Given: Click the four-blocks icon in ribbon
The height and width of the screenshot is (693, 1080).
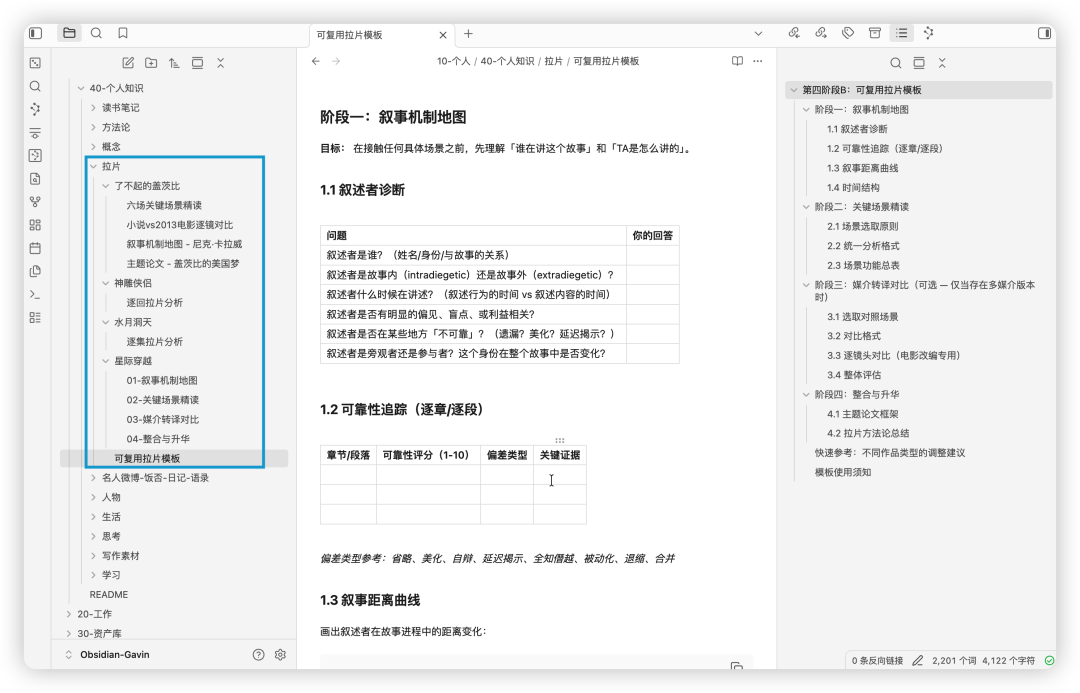Looking at the screenshot, I should [x=35, y=225].
